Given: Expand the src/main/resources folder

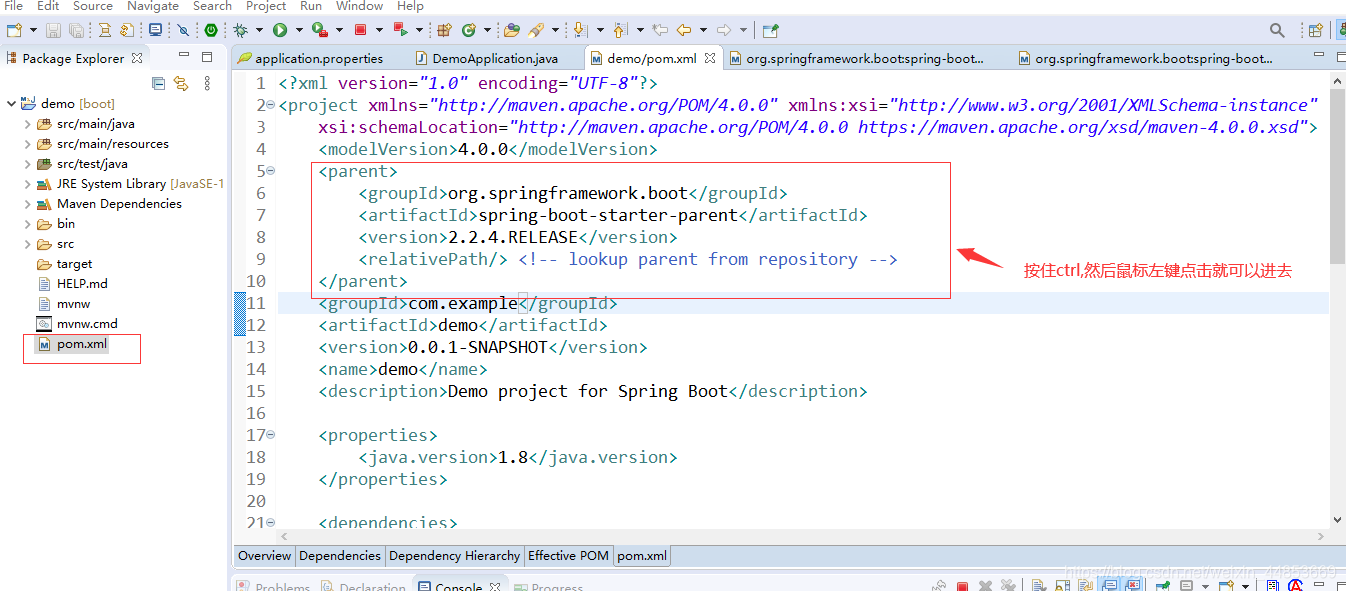Looking at the screenshot, I should [27, 144].
